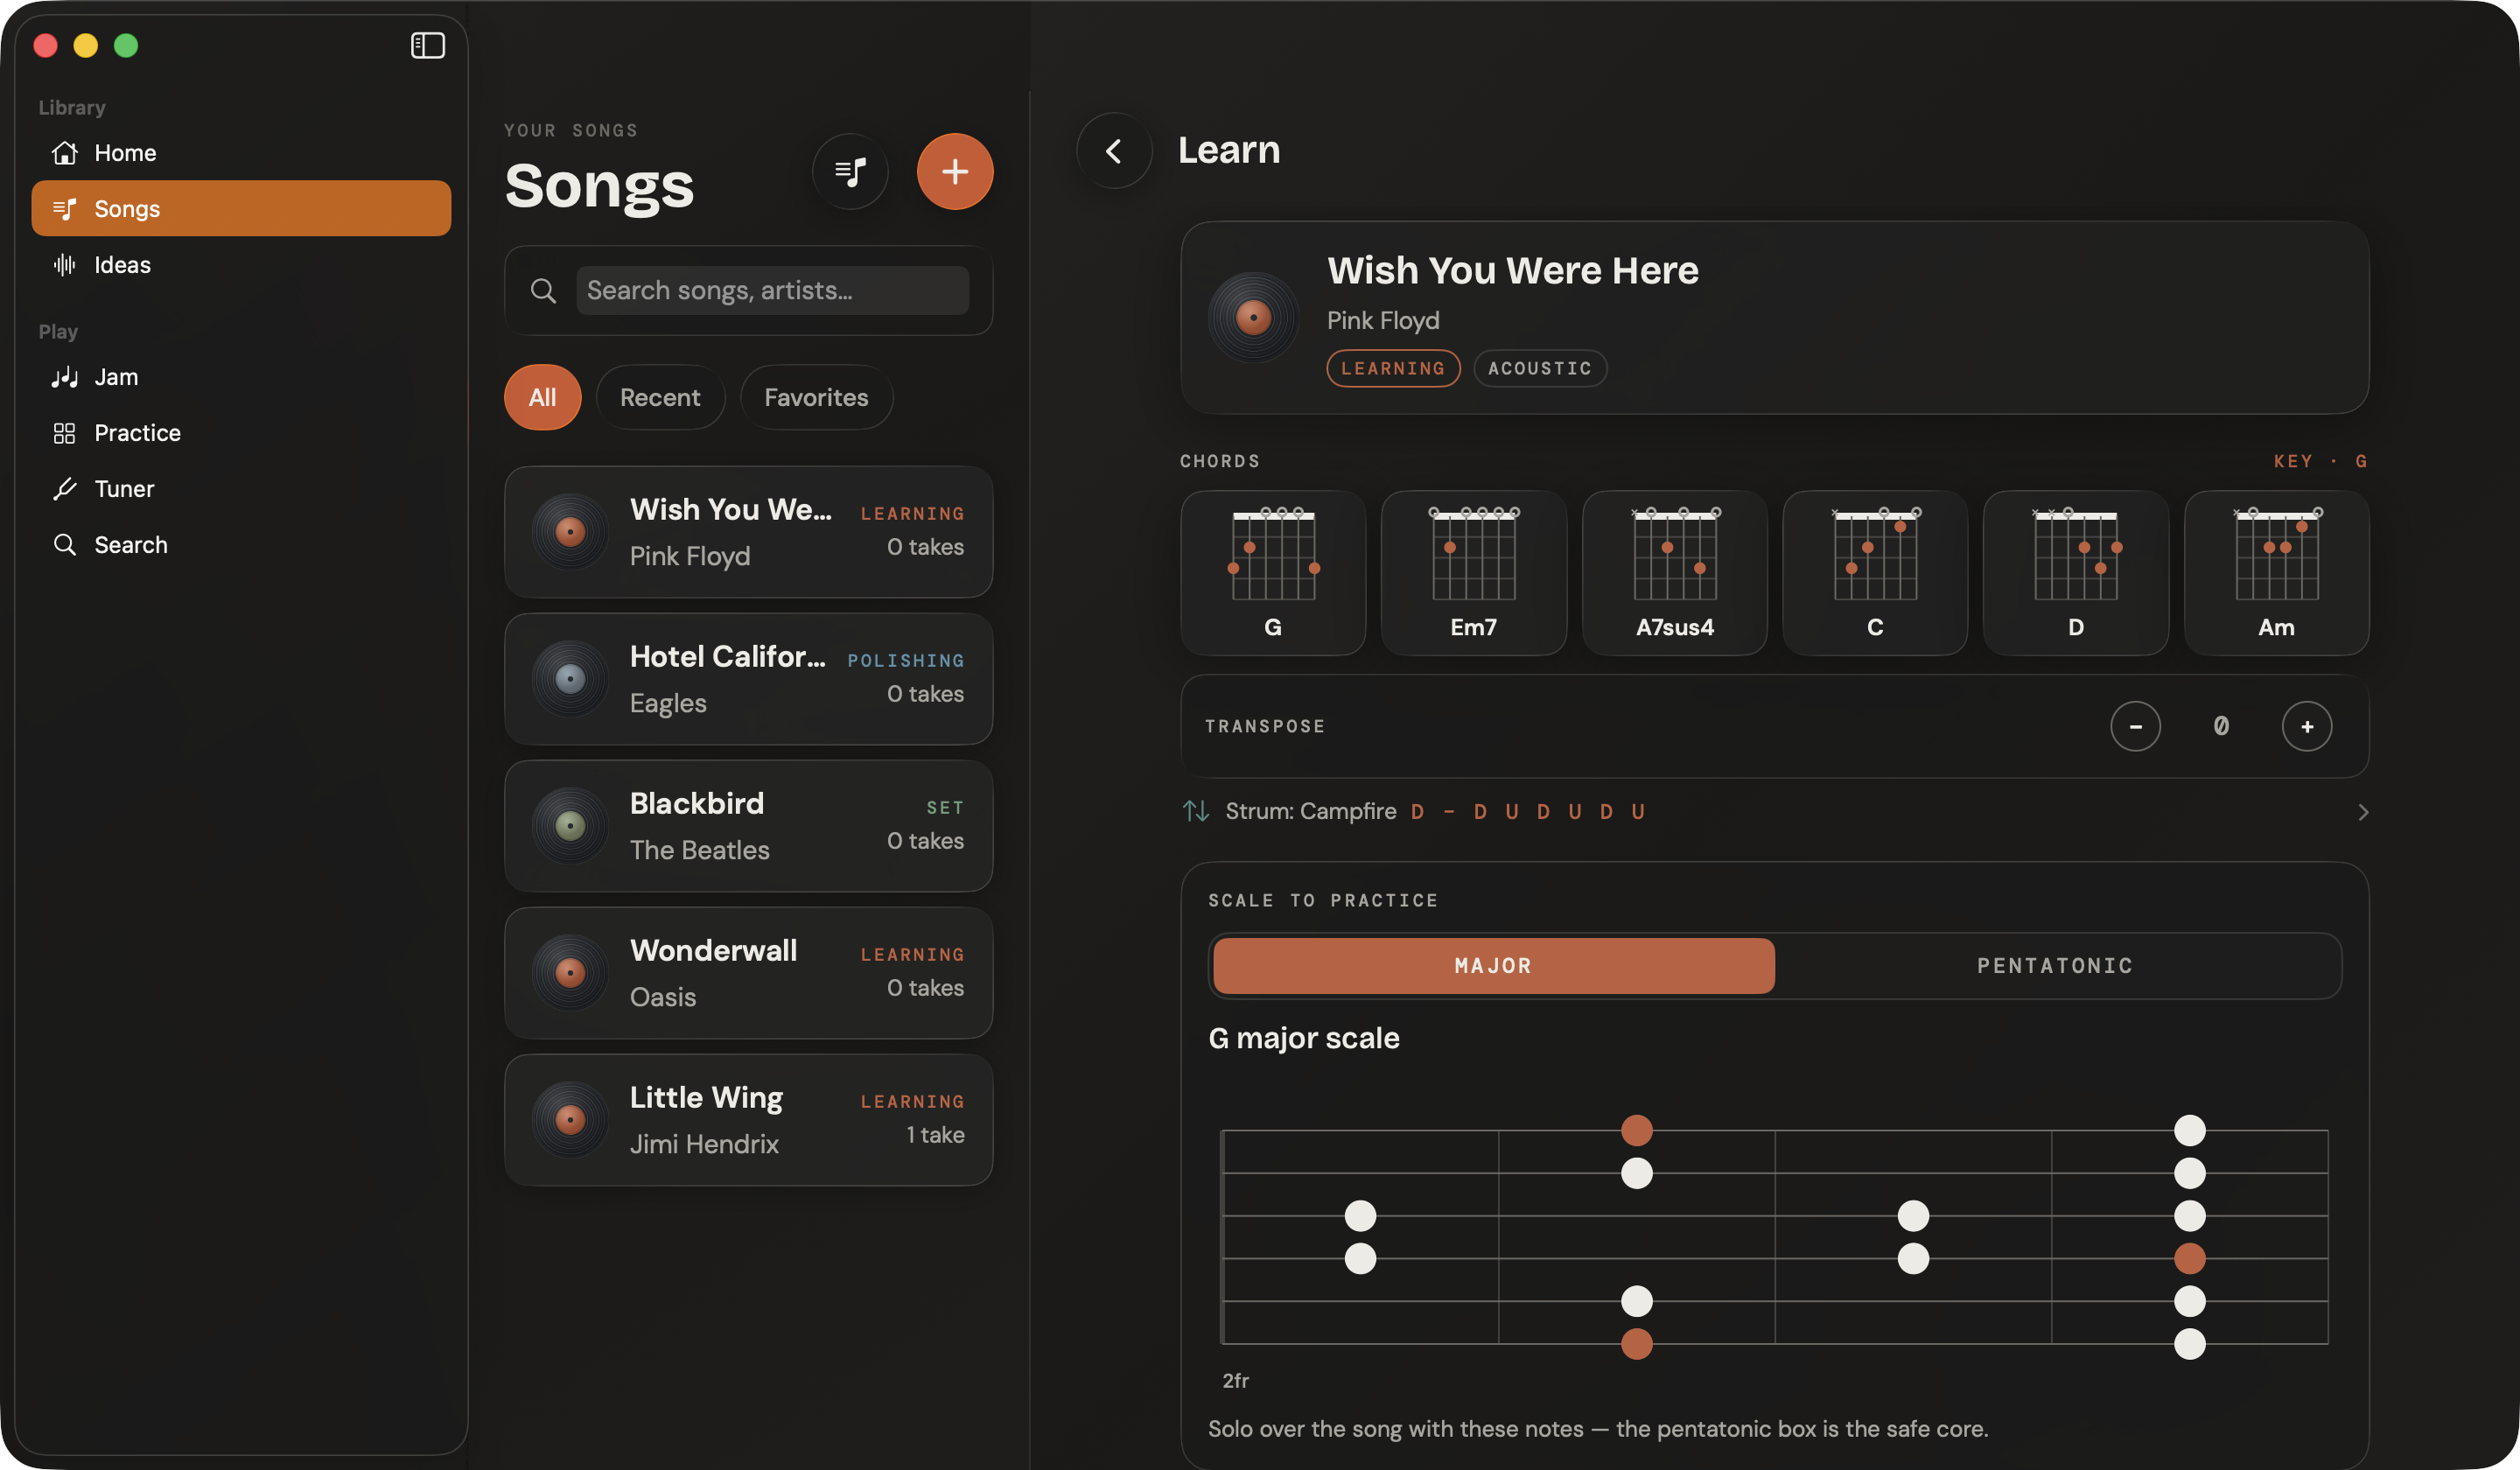Increase transpose with the plus stepper
2520x1470 pixels.
point(2307,727)
